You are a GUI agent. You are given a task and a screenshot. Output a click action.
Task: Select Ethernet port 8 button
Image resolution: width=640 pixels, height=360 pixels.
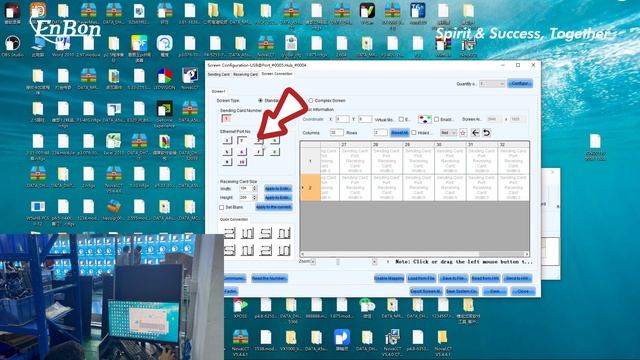275,151
